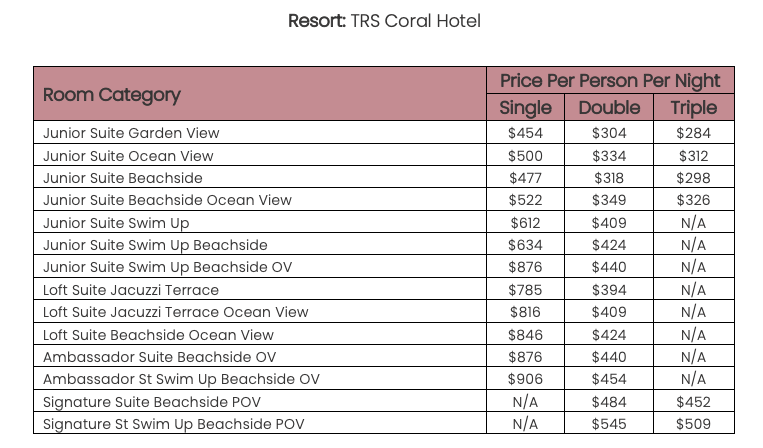Click the Junior Suite Garden View row label
This screenshot has width=763, height=448.
pos(131,133)
